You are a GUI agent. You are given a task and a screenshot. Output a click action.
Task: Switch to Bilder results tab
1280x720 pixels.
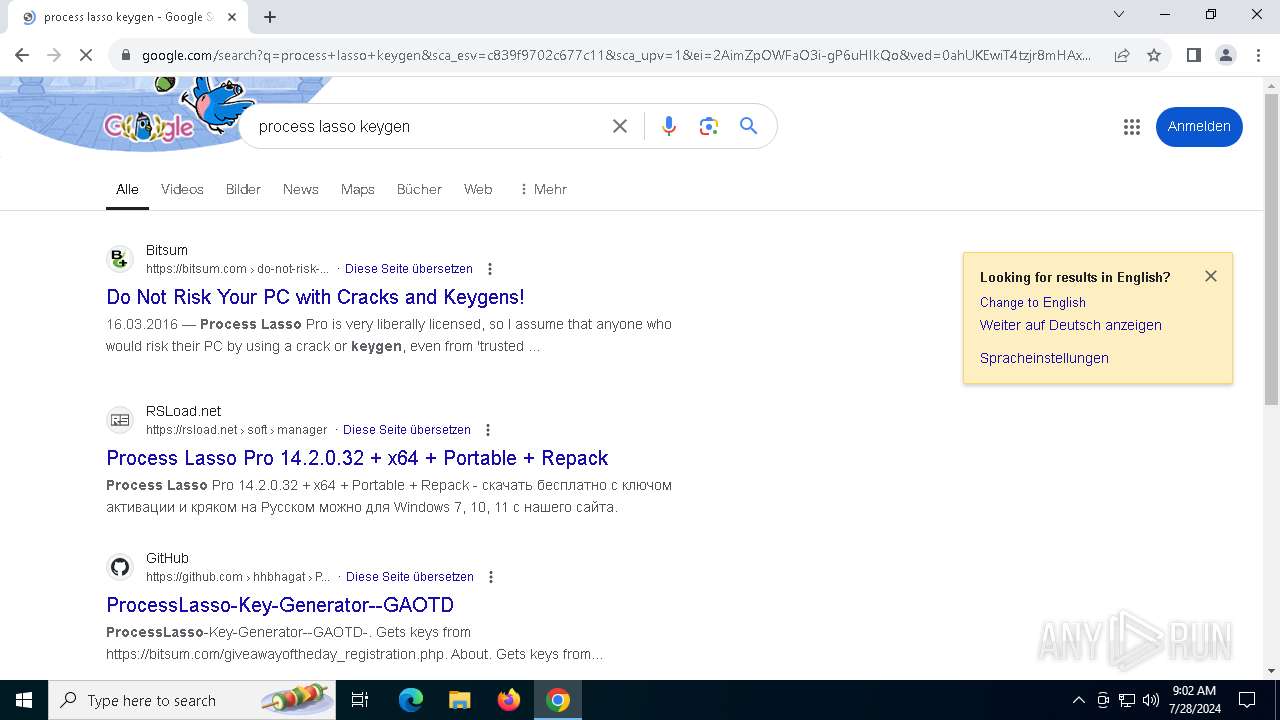tap(243, 189)
